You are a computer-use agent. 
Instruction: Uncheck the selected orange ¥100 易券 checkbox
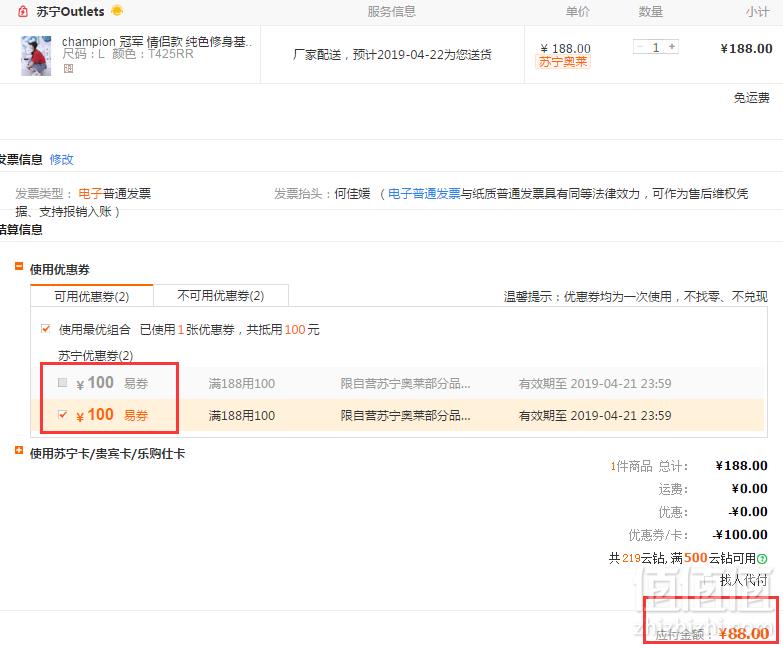tap(62, 414)
